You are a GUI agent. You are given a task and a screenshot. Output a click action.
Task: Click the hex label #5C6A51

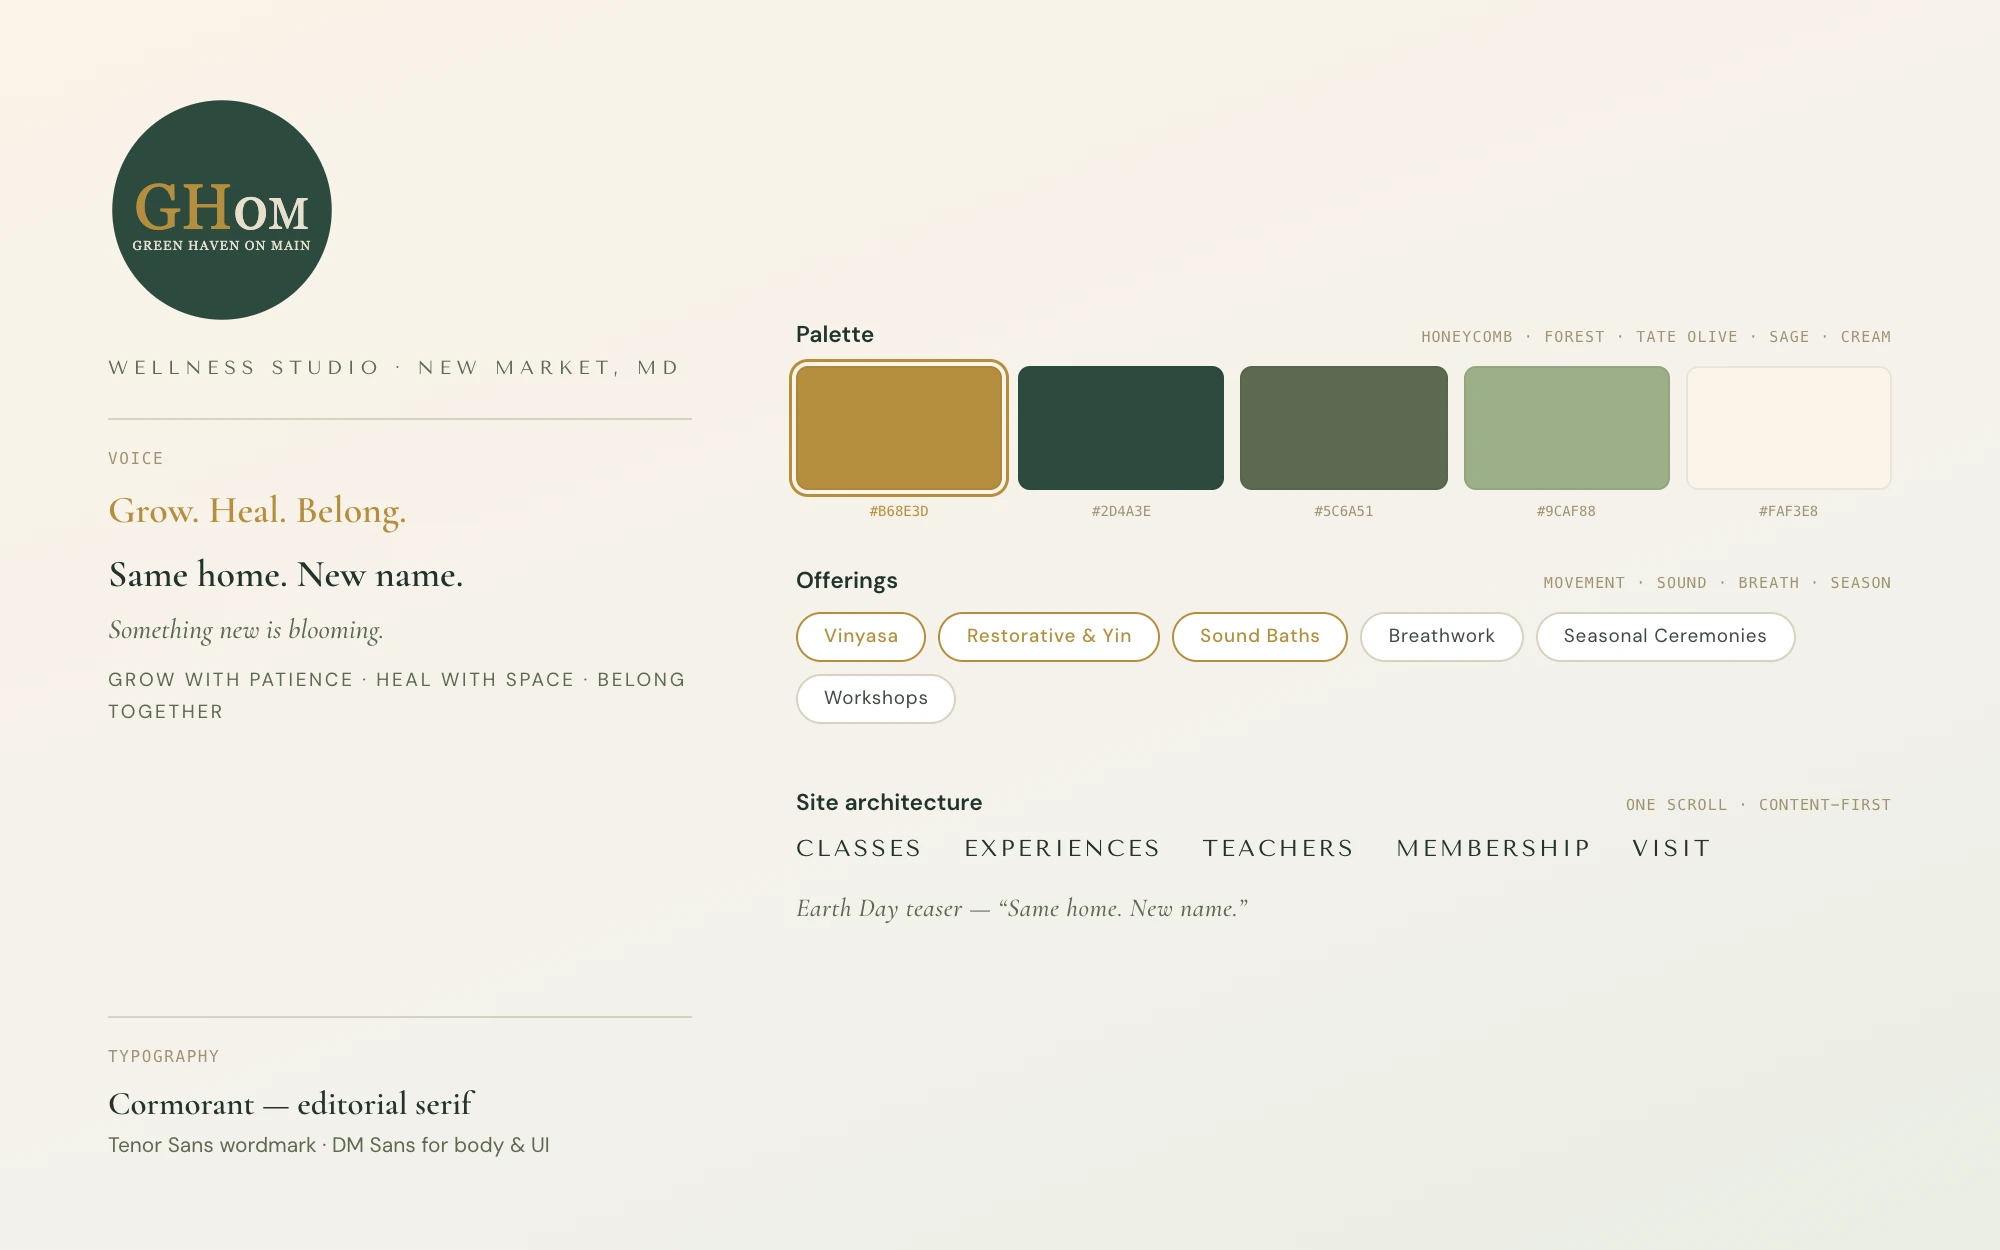pyautogui.click(x=1344, y=511)
